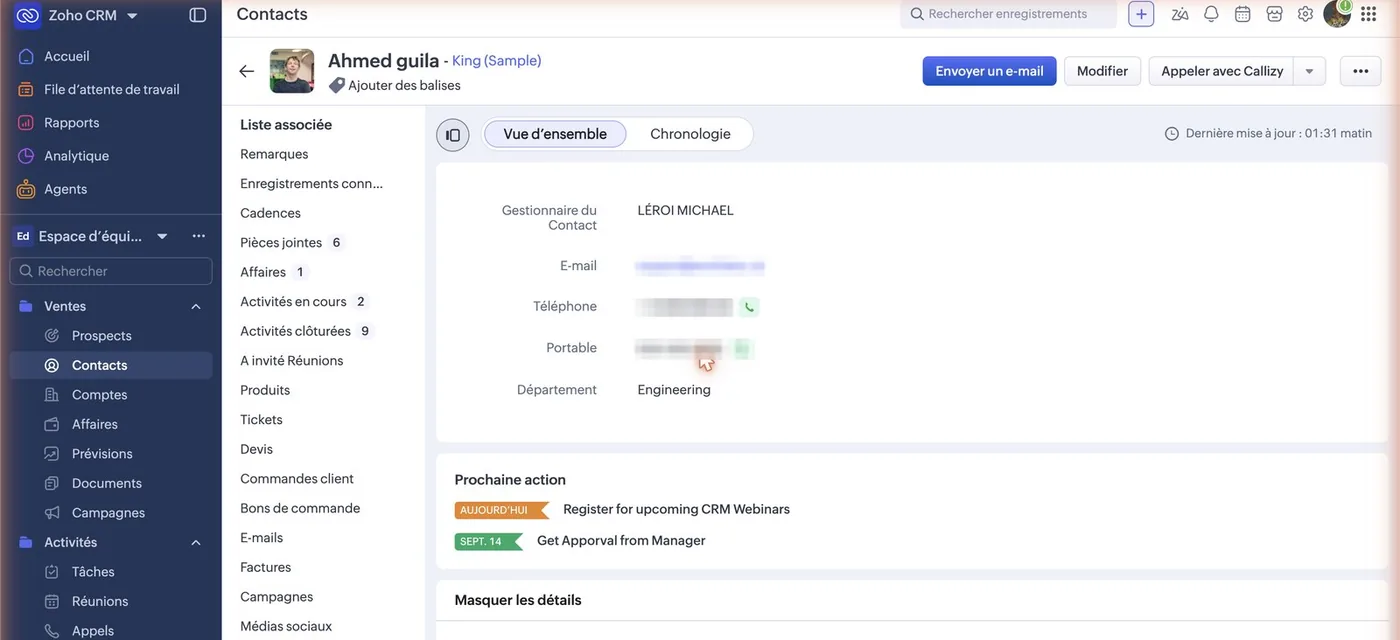Open the Prévisions module
The width and height of the screenshot is (1400, 640).
click(x=102, y=453)
